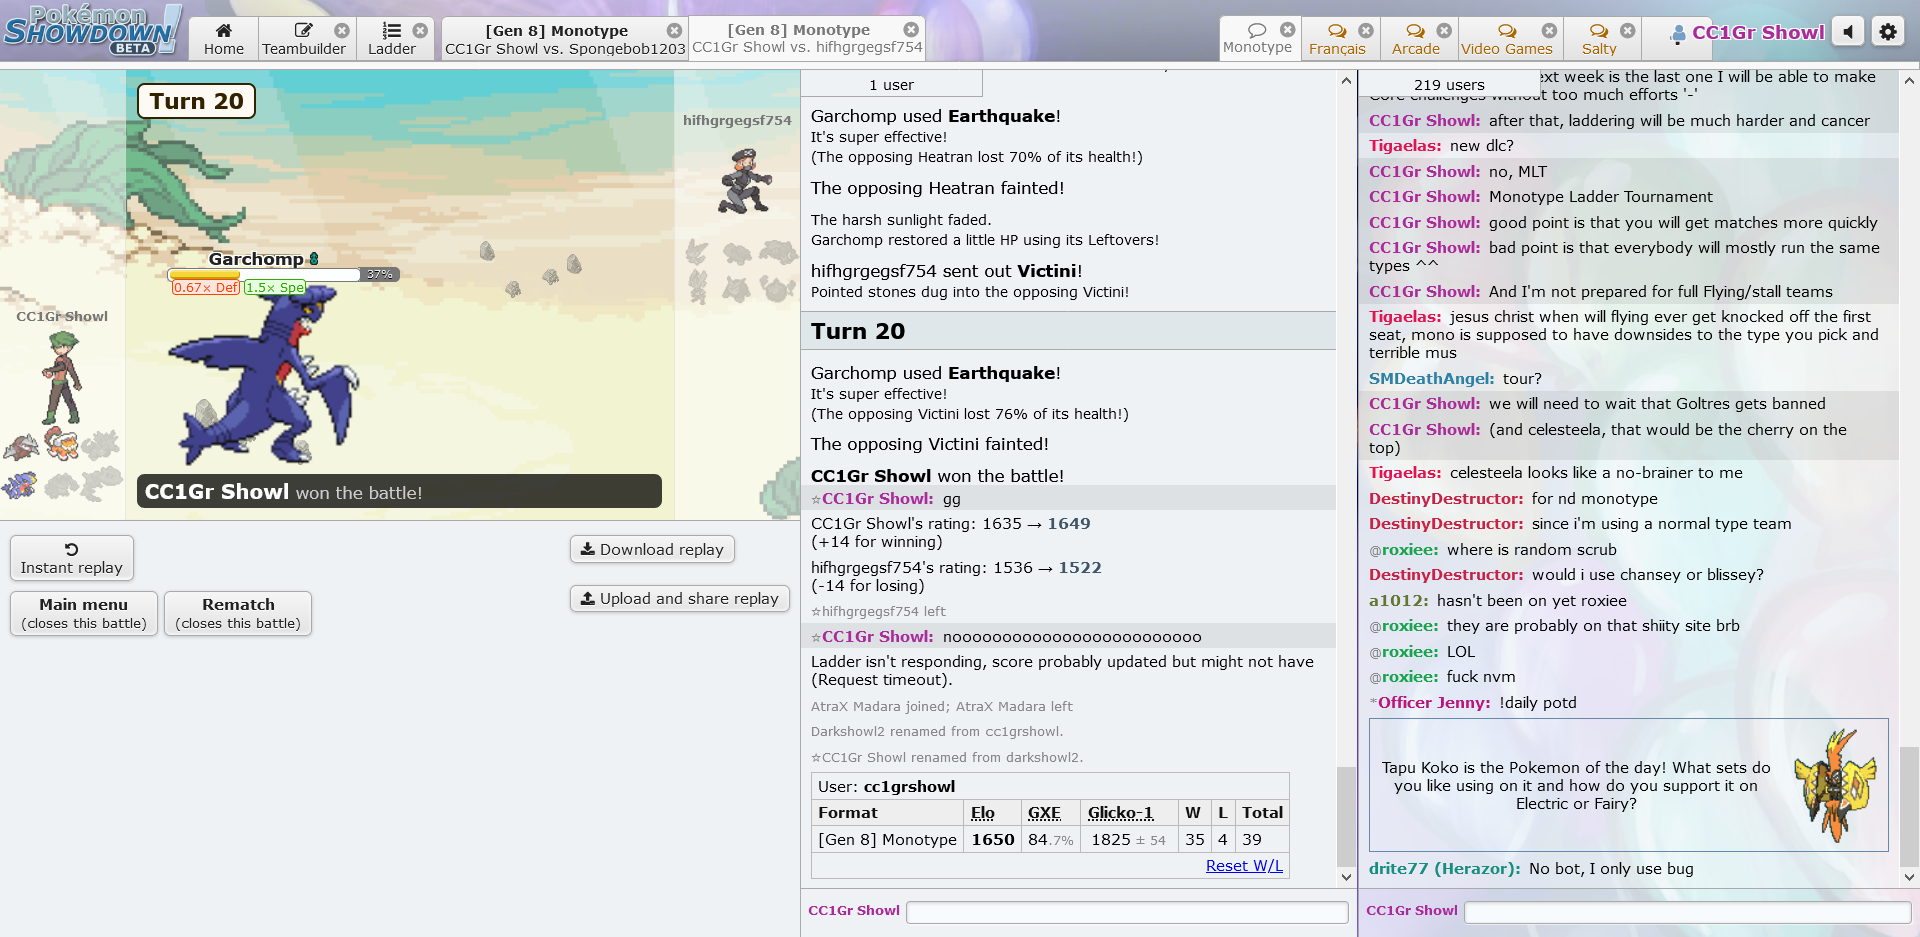Open CC1Gr Showl user menu in header
The width and height of the screenshot is (1920, 937).
tap(1747, 32)
